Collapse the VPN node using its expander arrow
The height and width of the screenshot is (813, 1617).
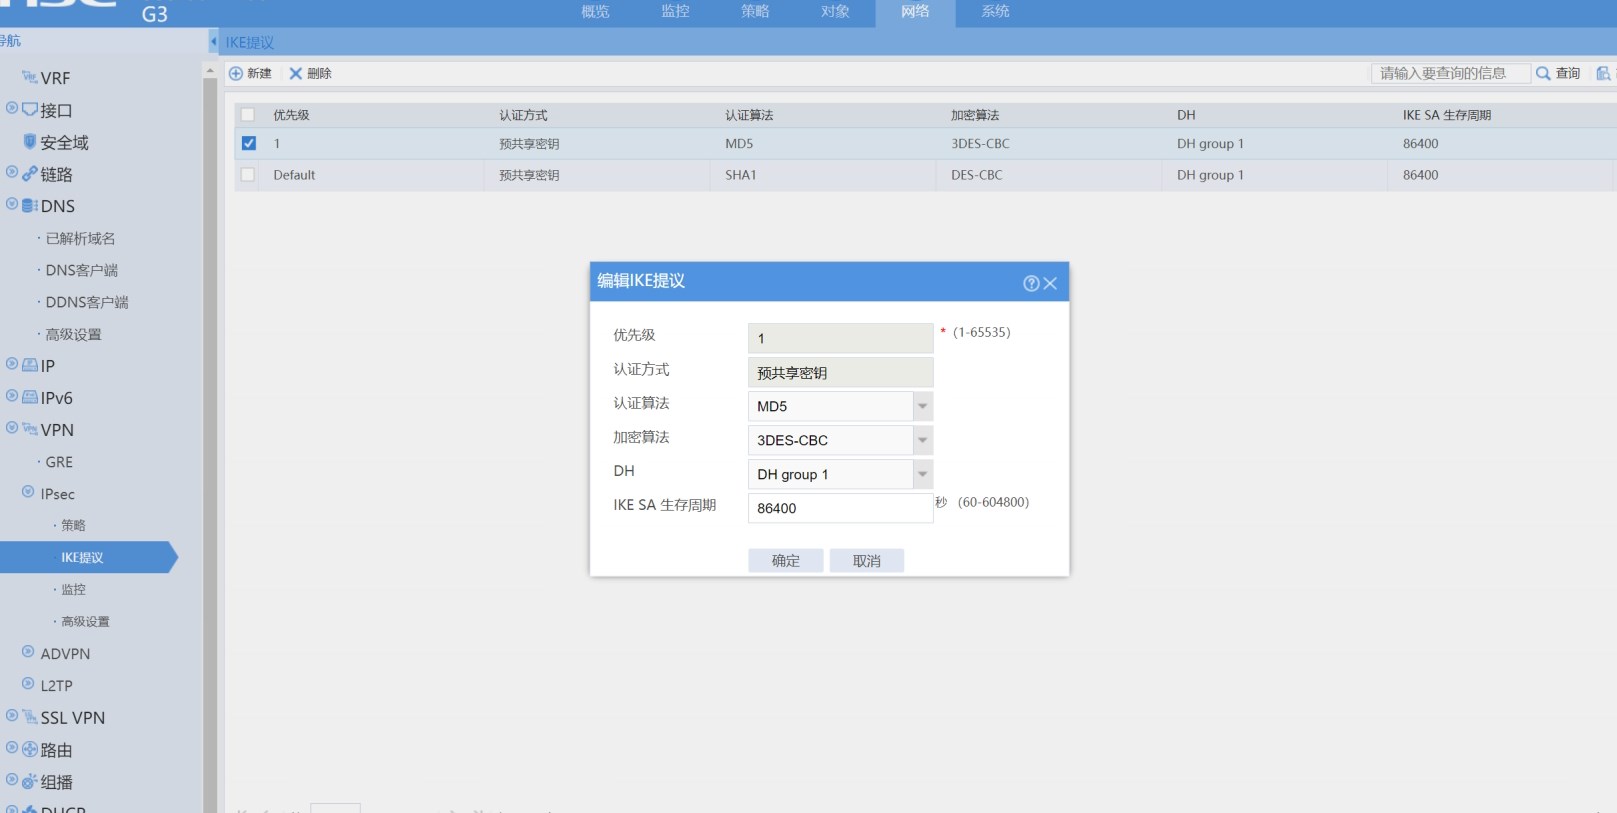coord(12,428)
